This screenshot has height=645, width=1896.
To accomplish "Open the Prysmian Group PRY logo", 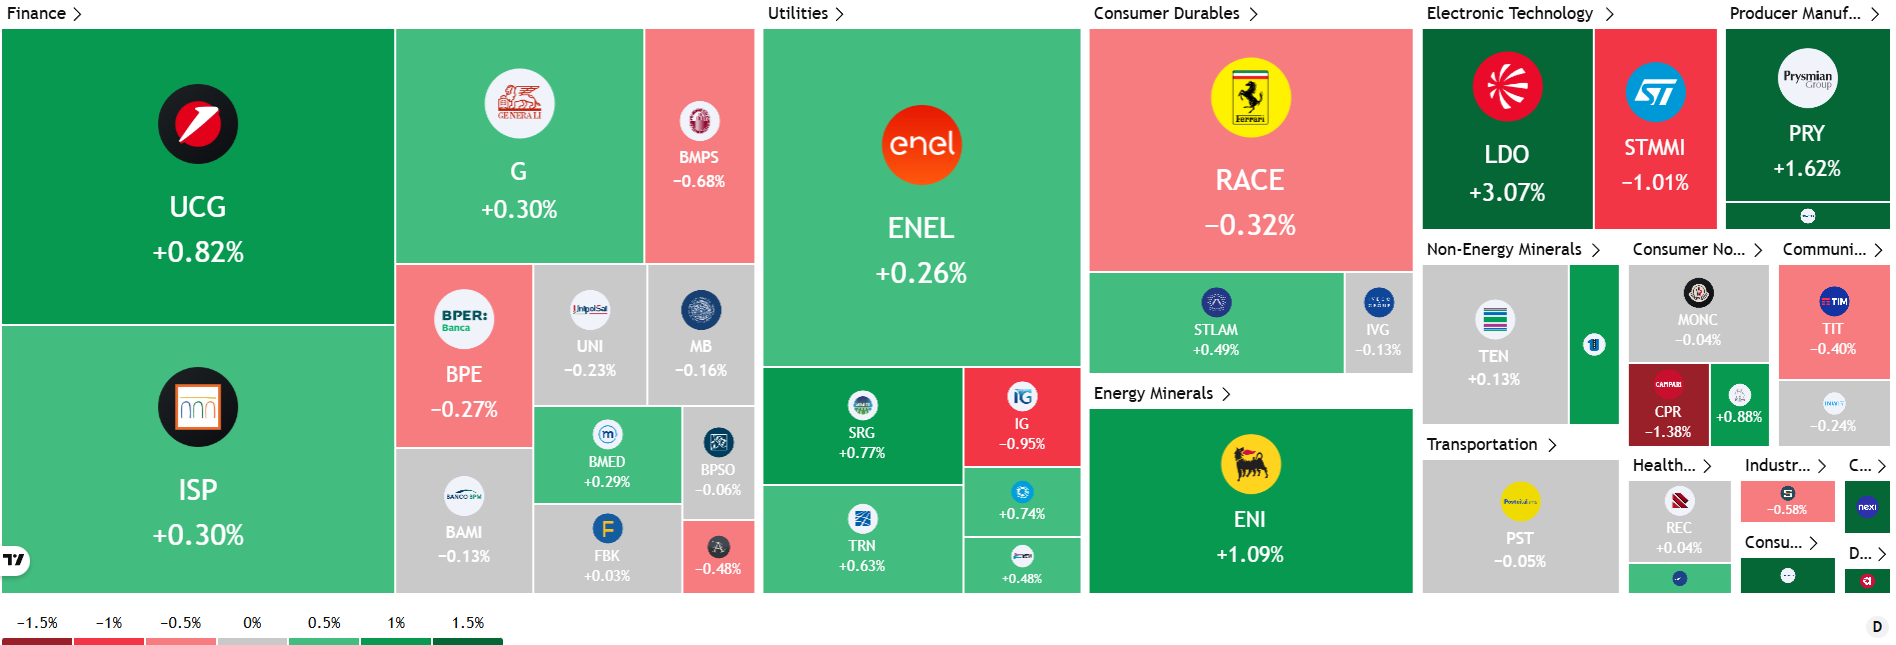I will 1807,78.
